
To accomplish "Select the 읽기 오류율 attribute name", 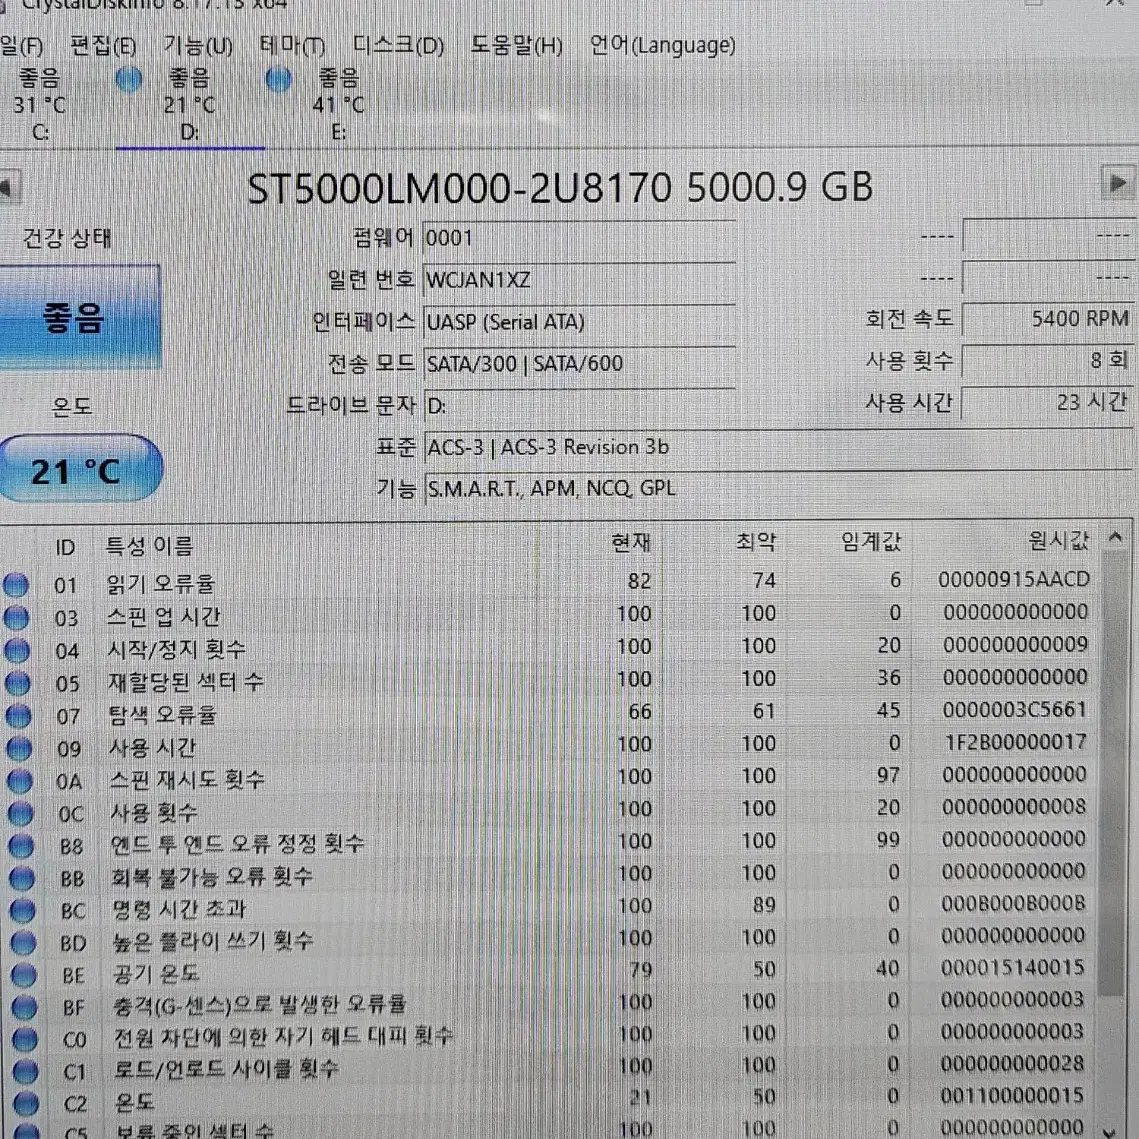I will click(161, 584).
